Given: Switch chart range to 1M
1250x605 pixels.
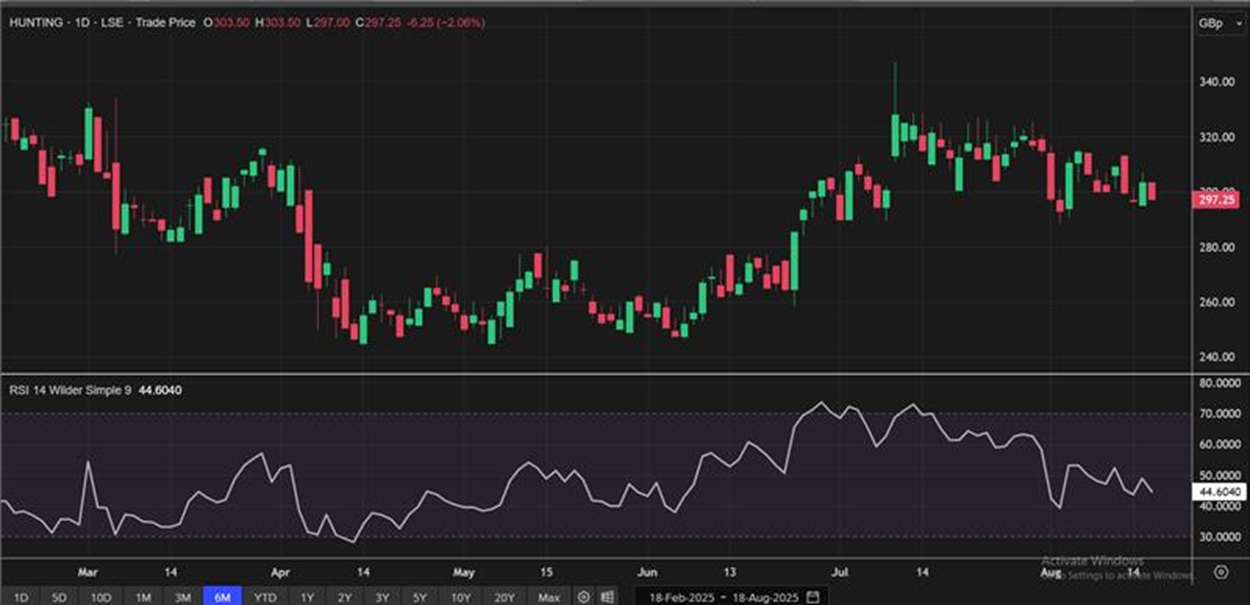Looking at the screenshot, I should pyautogui.click(x=143, y=597).
